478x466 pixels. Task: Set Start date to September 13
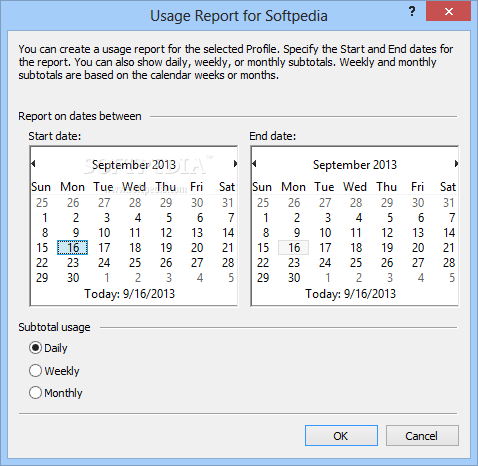click(x=197, y=233)
